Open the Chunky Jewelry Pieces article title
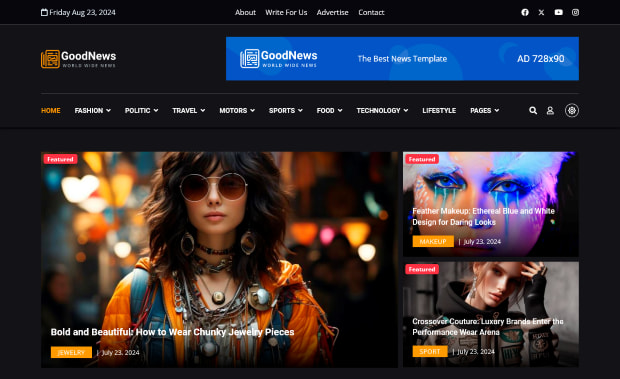This screenshot has height=379, width=620. 172,332
